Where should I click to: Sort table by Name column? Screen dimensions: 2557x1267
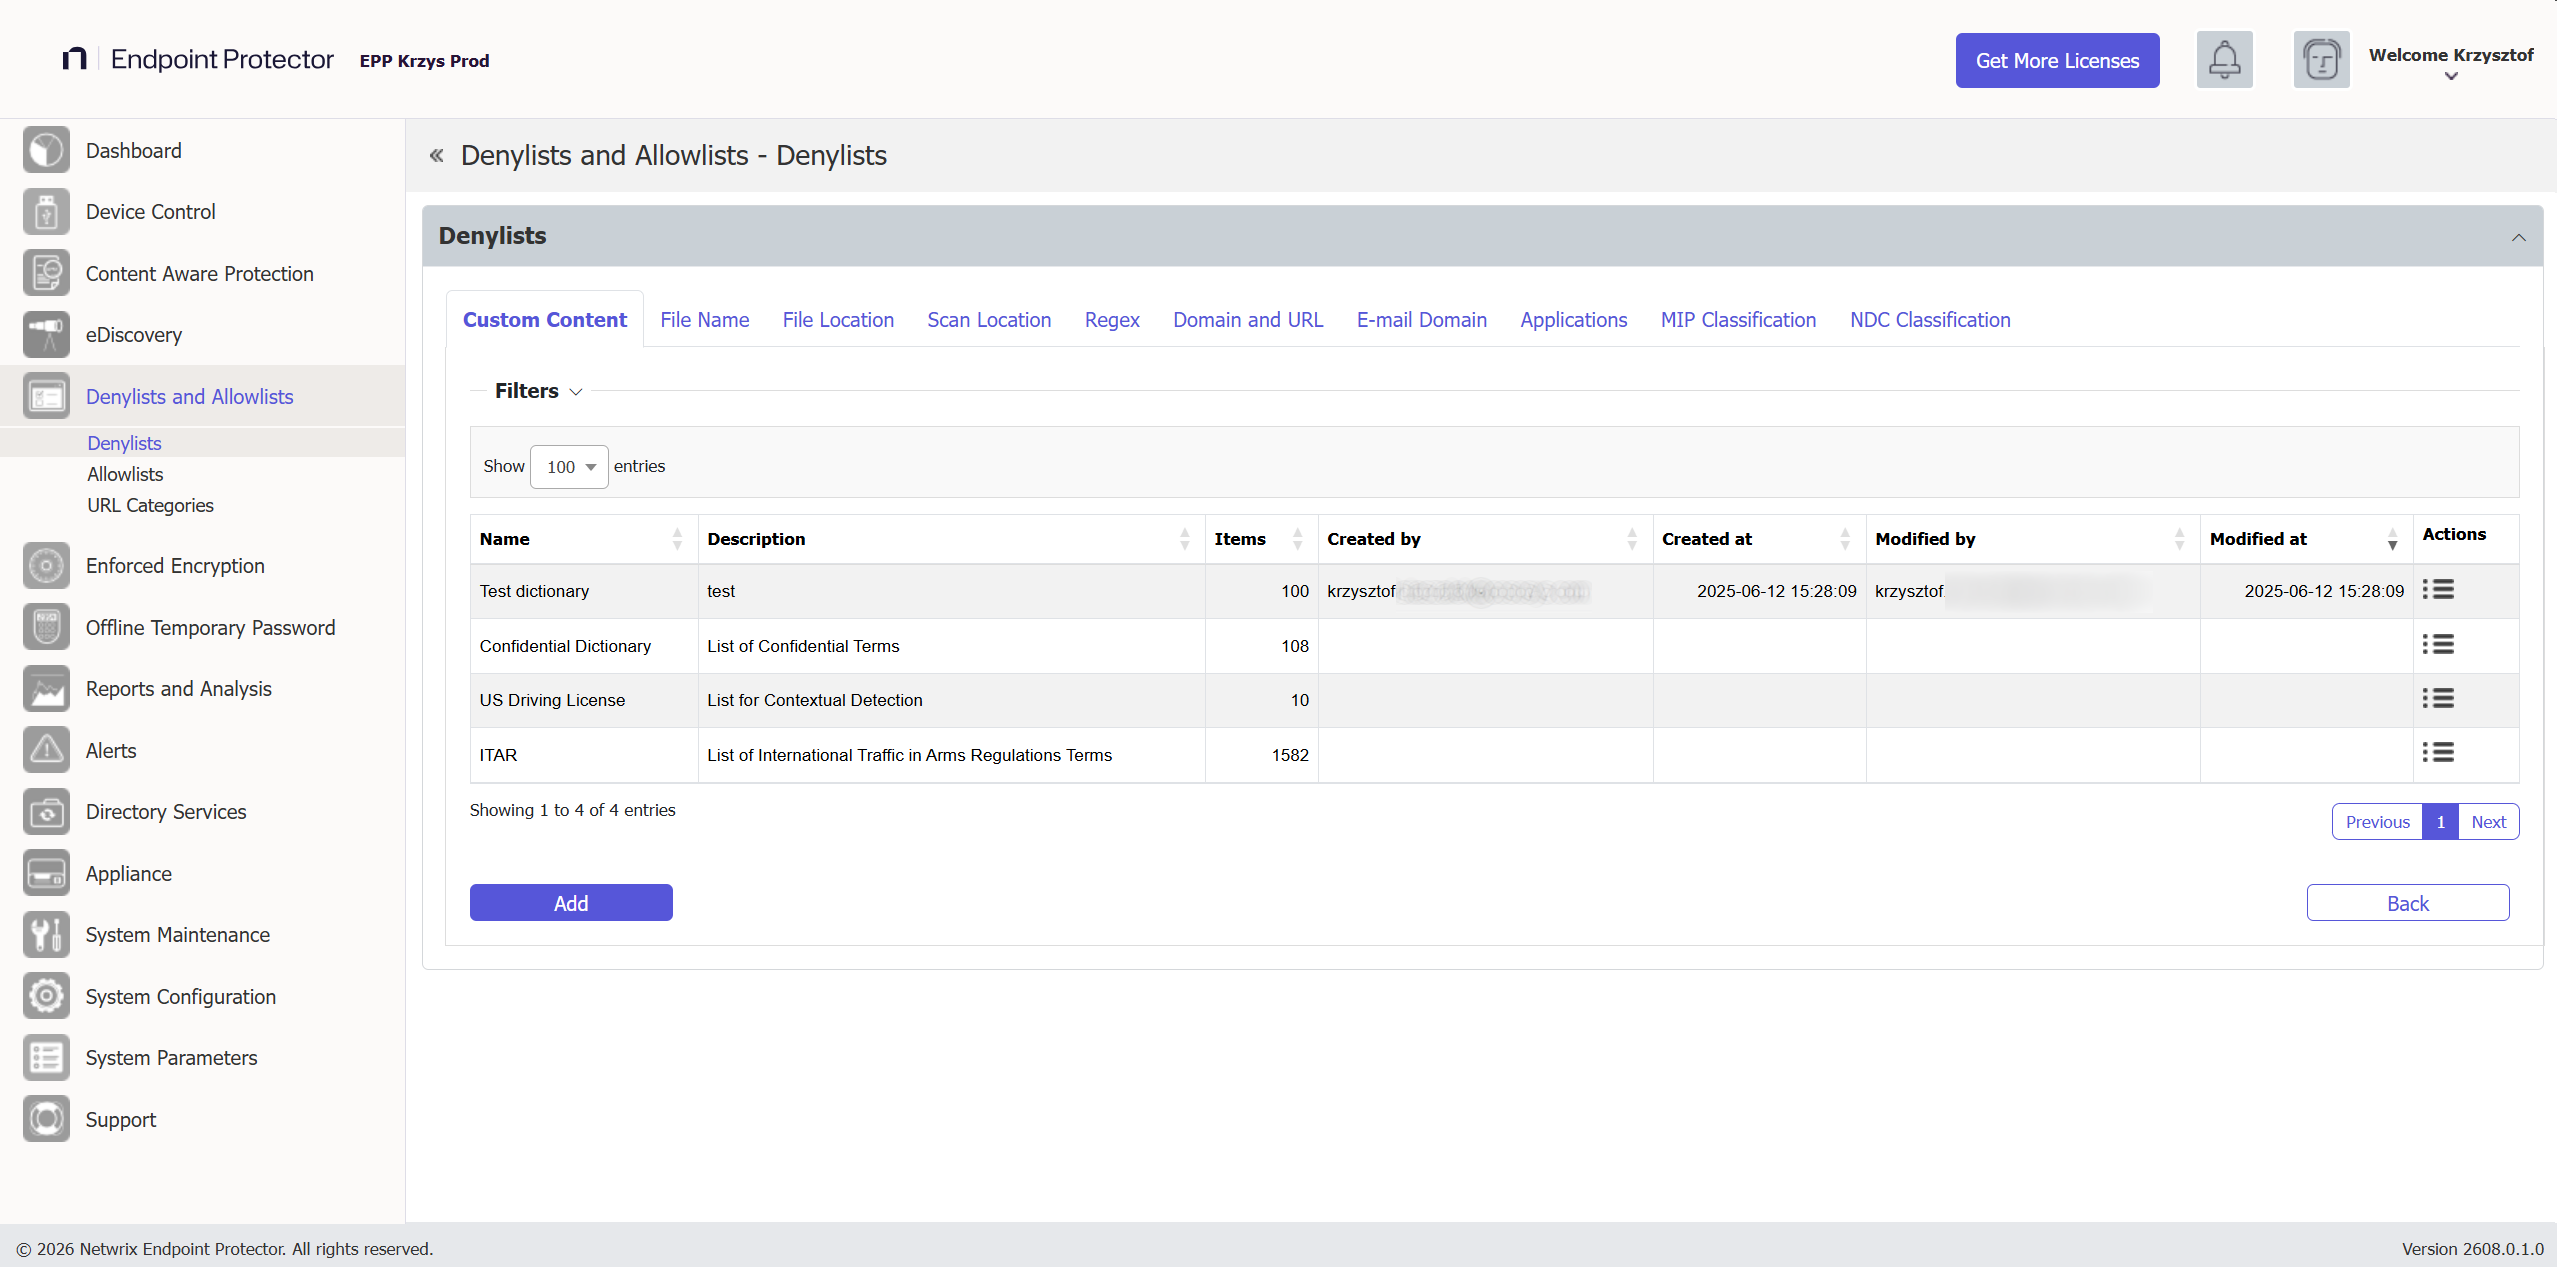point(583,539)
